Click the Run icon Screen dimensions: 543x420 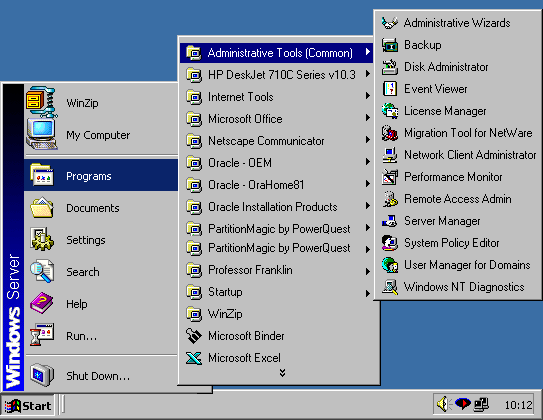click(42, 335)
